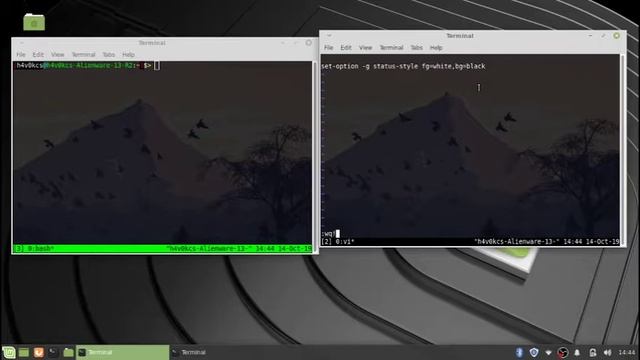Click the ':wq!' command line in vi
The height and width of the screenshot is (360, 640).
click(x=329, y=234)
